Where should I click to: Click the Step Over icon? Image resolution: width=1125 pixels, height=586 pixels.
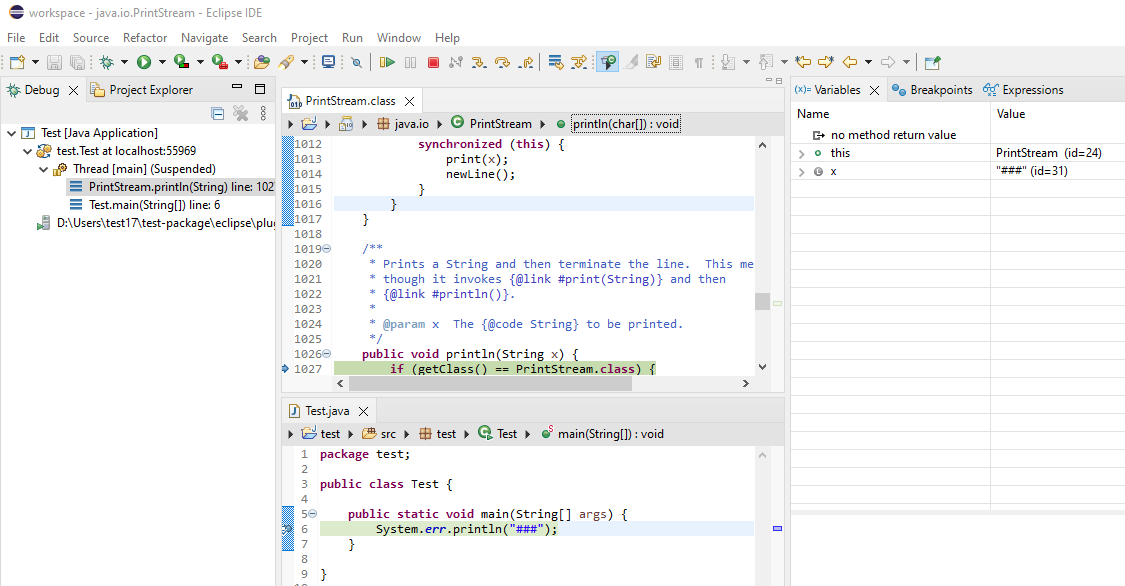click(x=501, y=61)
